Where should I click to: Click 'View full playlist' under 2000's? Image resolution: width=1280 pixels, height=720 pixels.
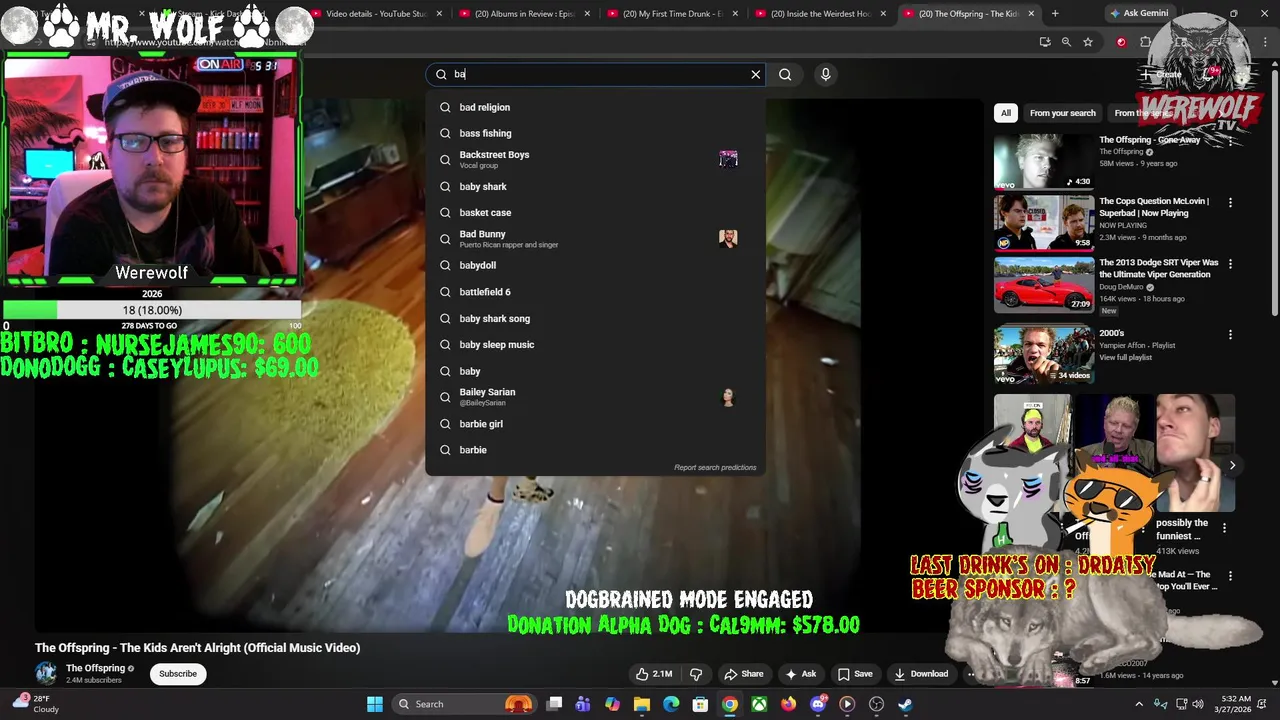tap(1126, 358)
